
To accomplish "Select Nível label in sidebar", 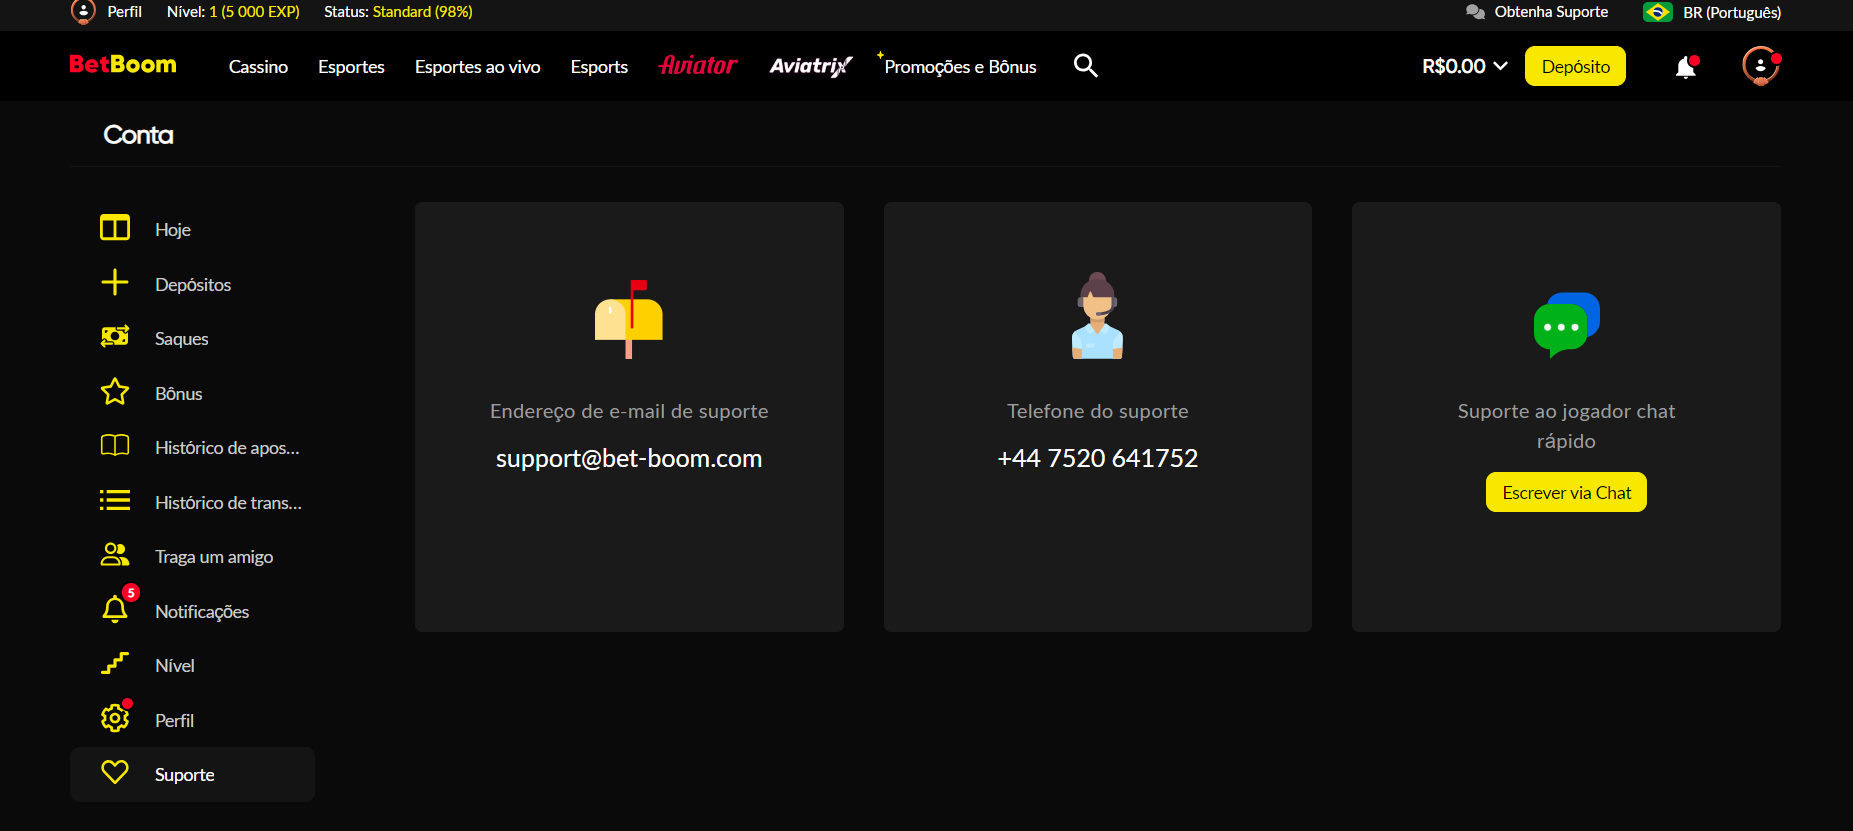I will (x=175, y=666).
